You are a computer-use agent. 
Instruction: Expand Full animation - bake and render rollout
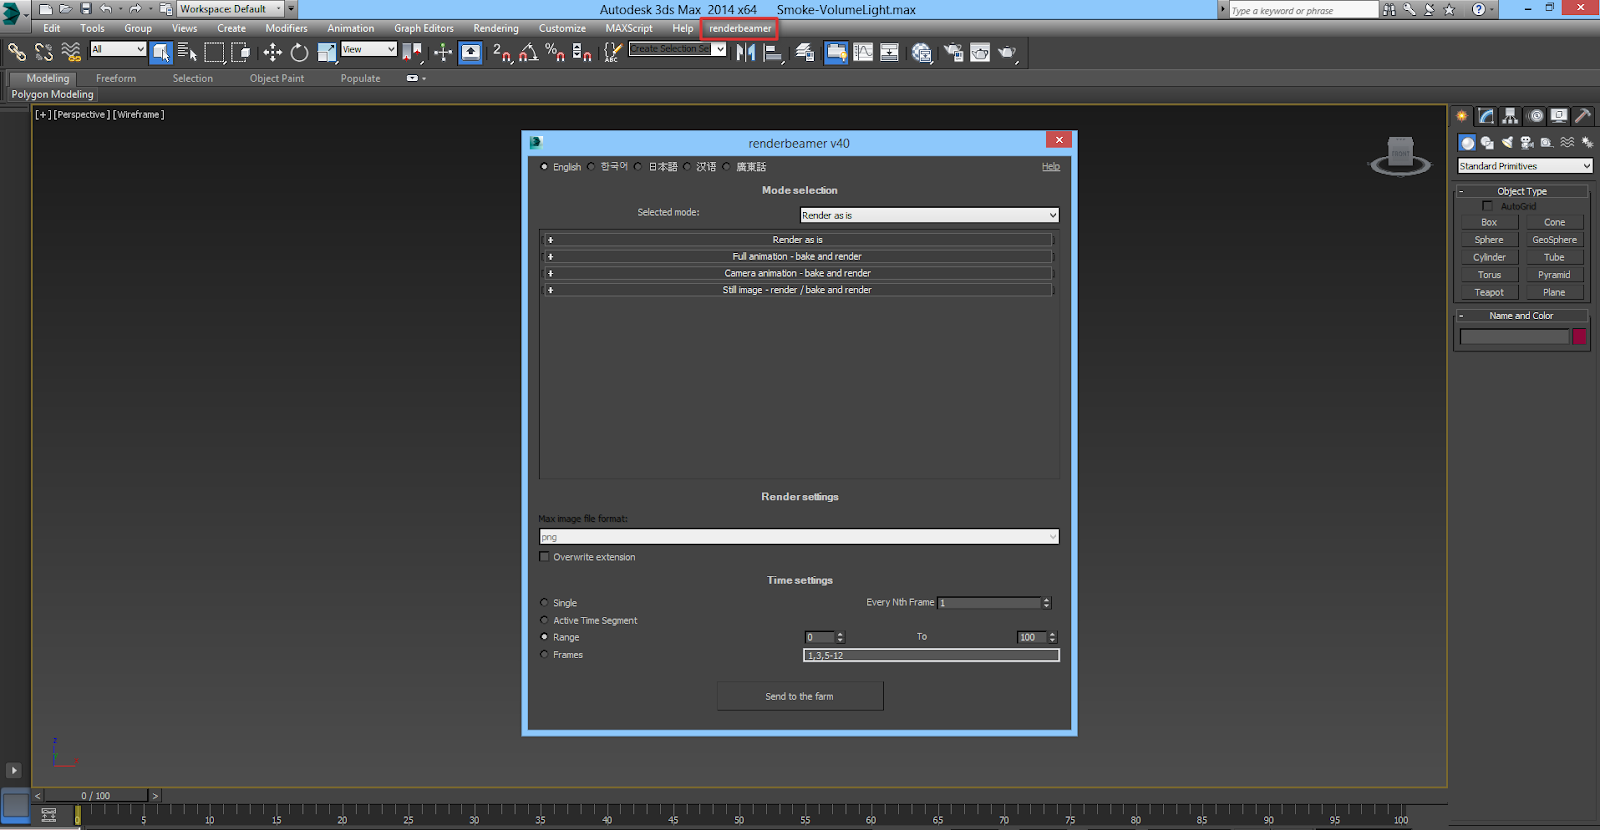tap(797, 257)
